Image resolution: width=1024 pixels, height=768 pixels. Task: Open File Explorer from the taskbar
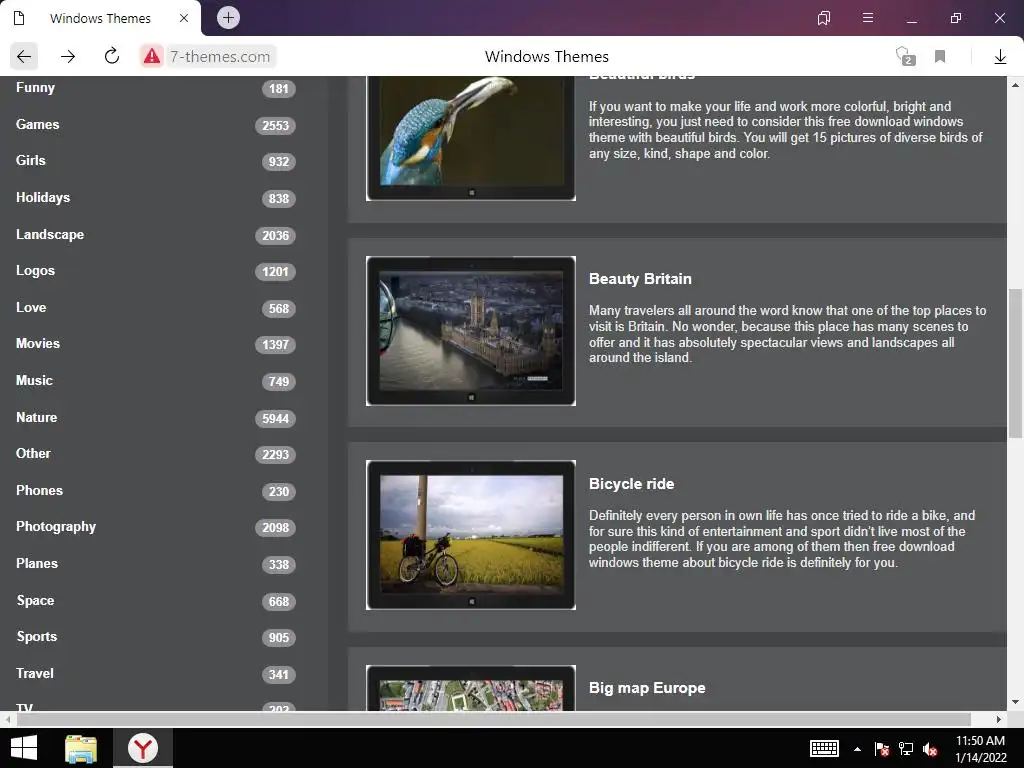(x=81, y=748)
